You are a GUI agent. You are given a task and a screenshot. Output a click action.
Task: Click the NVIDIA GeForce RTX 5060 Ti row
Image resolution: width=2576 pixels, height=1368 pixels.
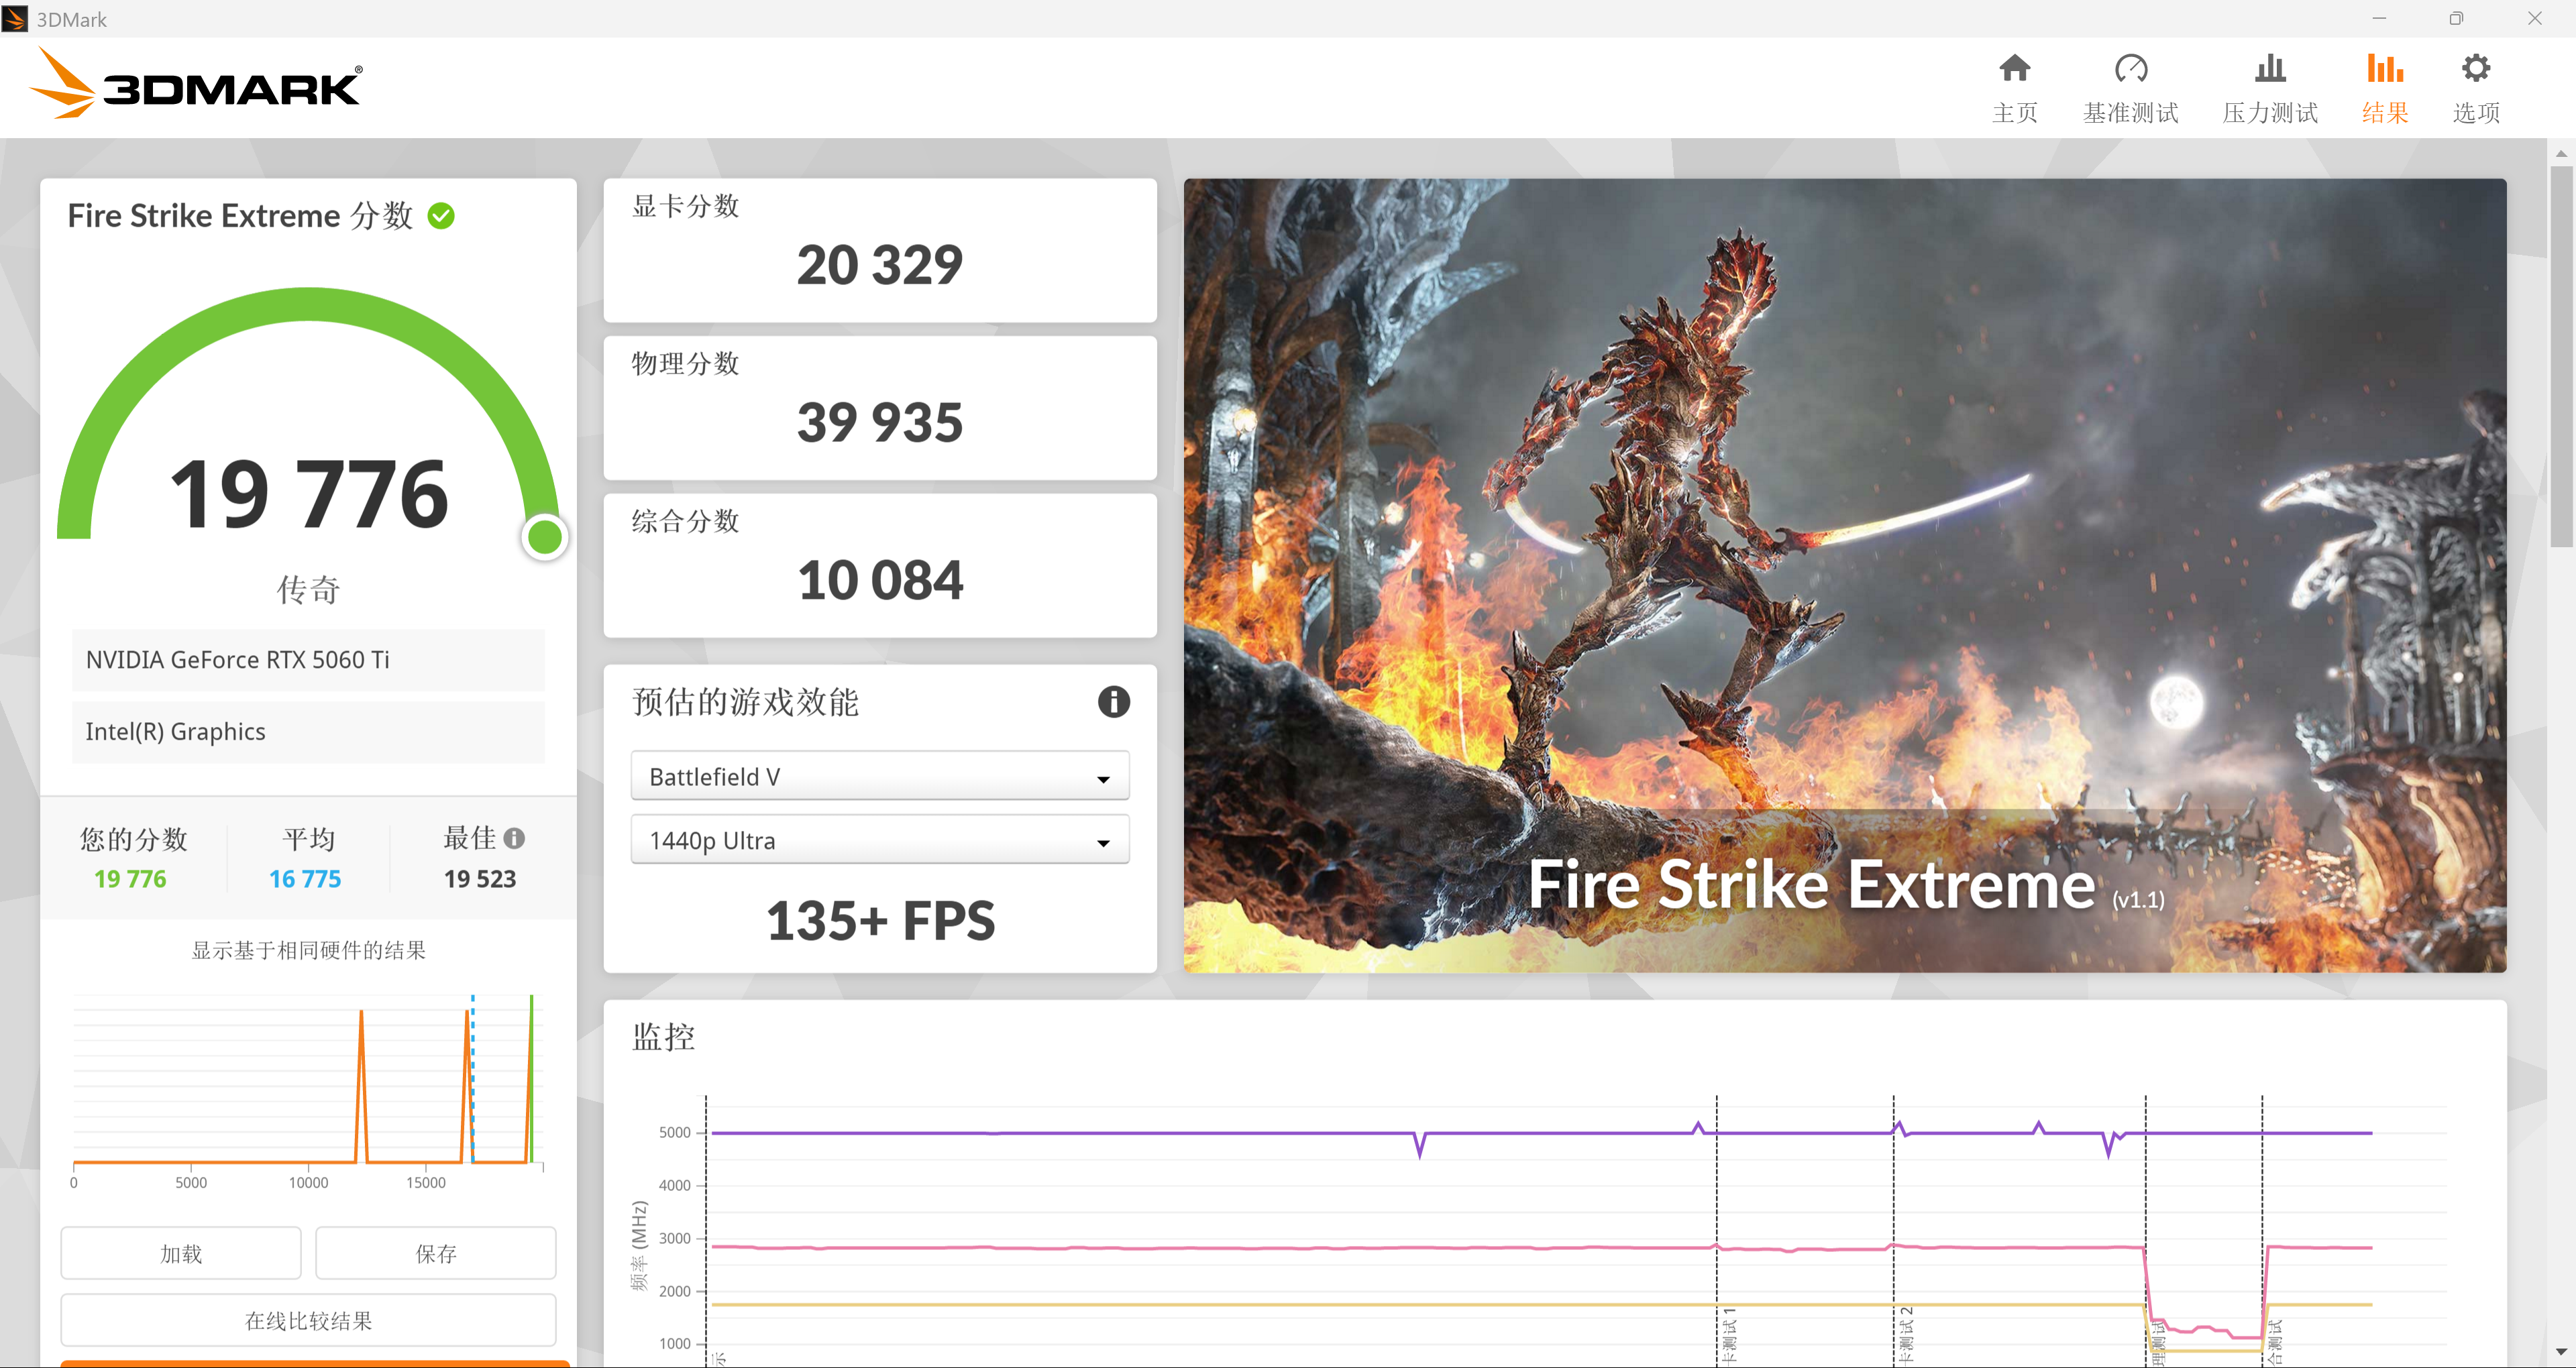(308, 660)
